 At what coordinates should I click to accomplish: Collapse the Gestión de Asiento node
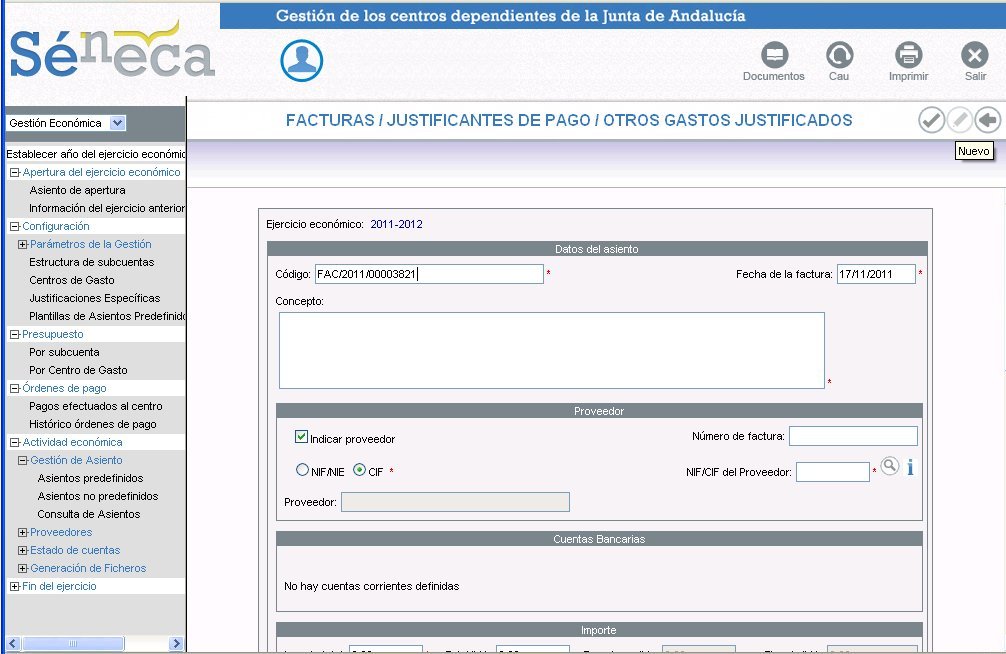22,460
